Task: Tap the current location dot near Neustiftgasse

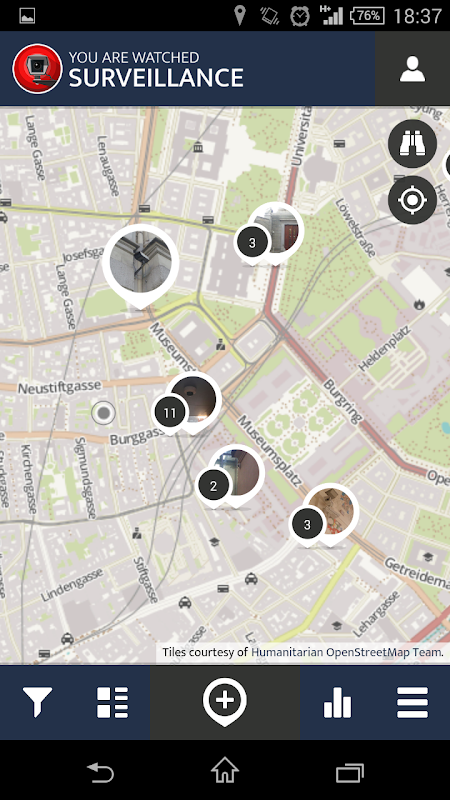Action: click(x=104, y=413)
